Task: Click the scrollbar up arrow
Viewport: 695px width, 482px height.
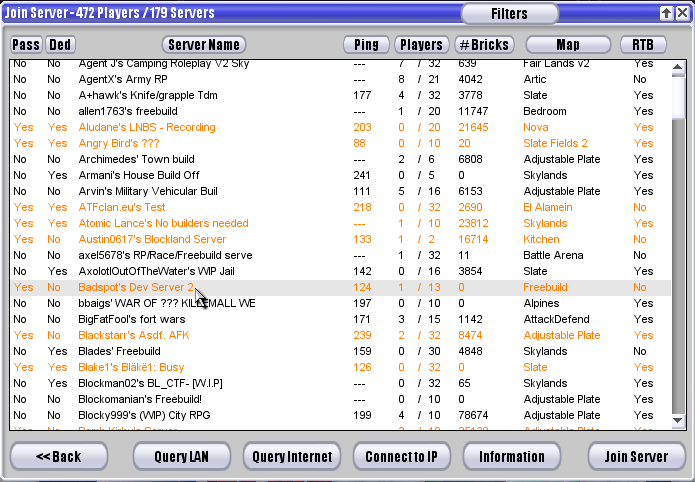Action: [679, 67]
